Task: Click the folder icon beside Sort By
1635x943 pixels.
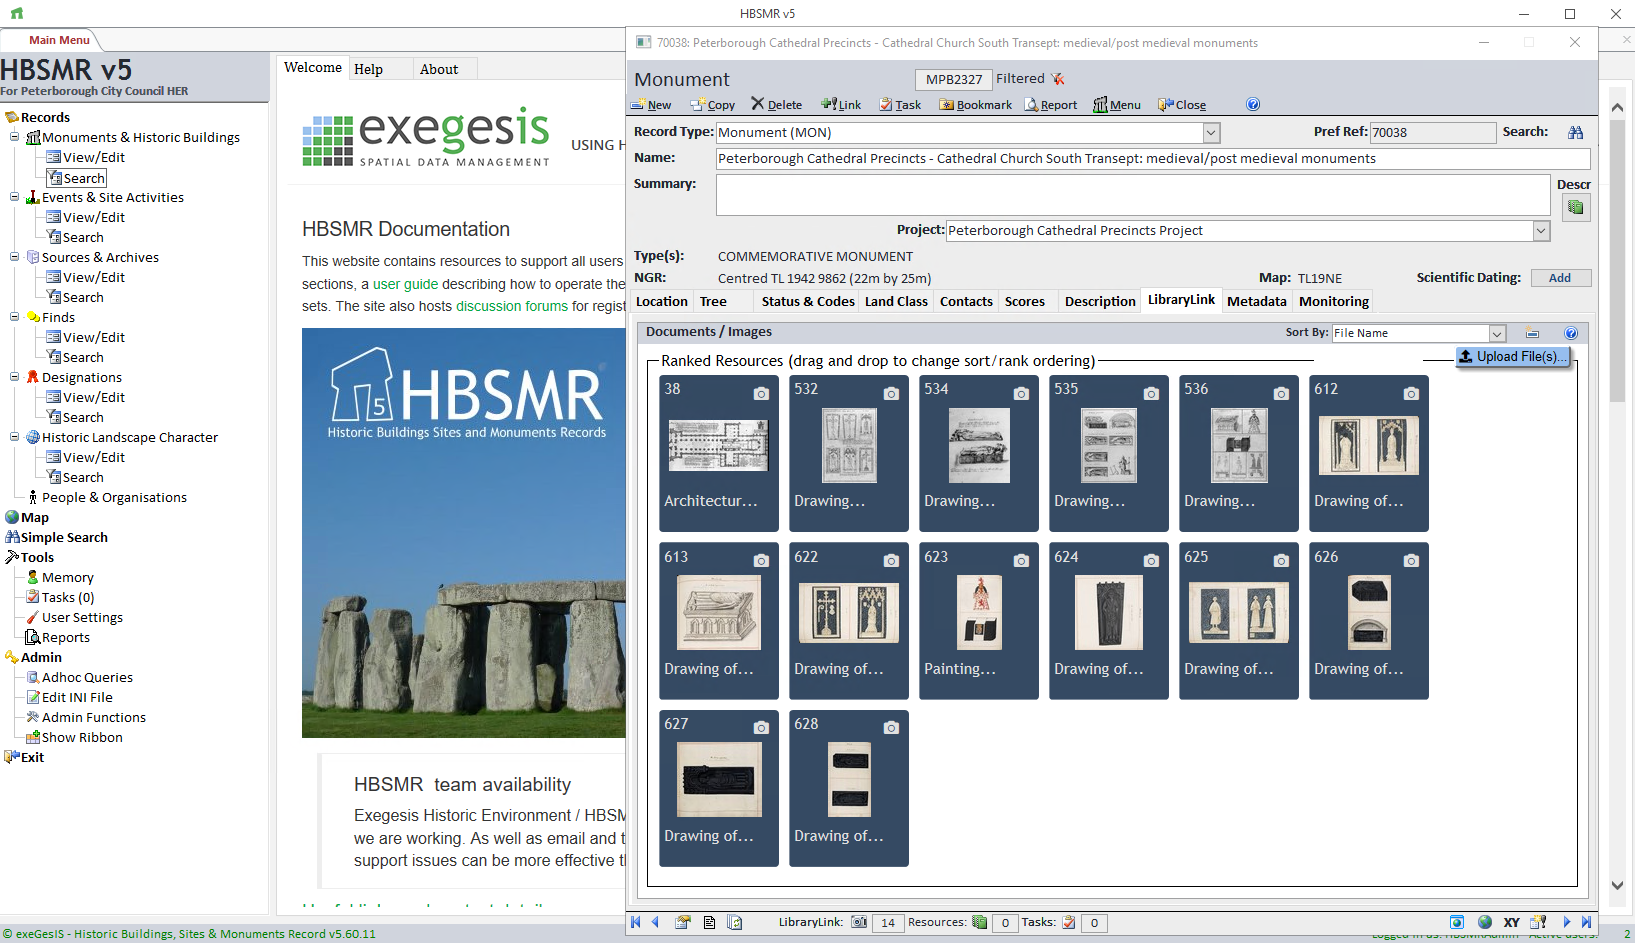Action: (1532, 333)
